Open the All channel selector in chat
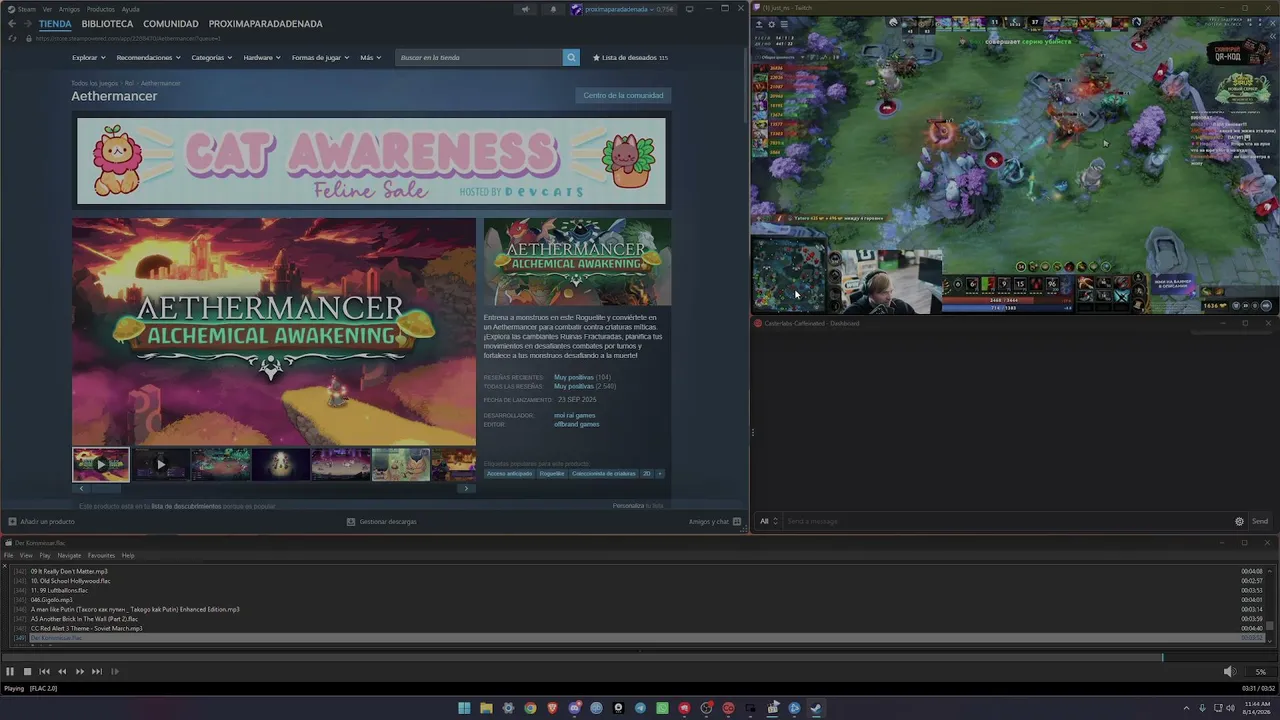Viewport: 1280px width, 720px height. tap(767, 521)
